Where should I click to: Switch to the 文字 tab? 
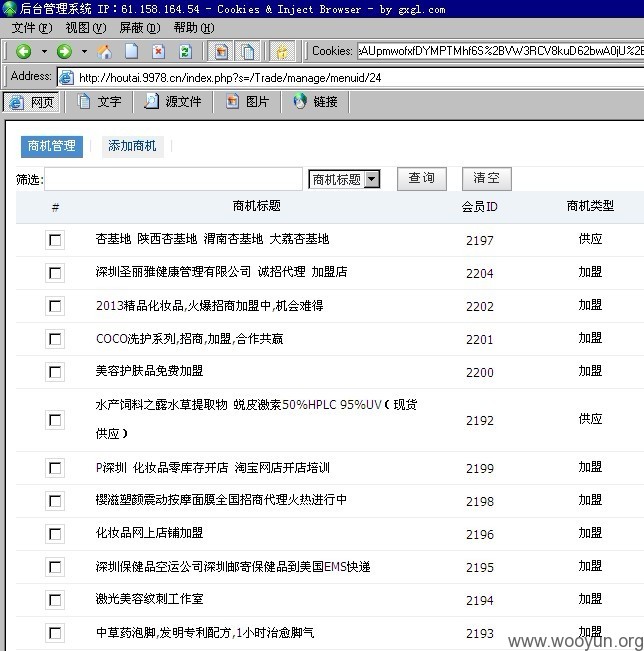[x=99, y=102]
